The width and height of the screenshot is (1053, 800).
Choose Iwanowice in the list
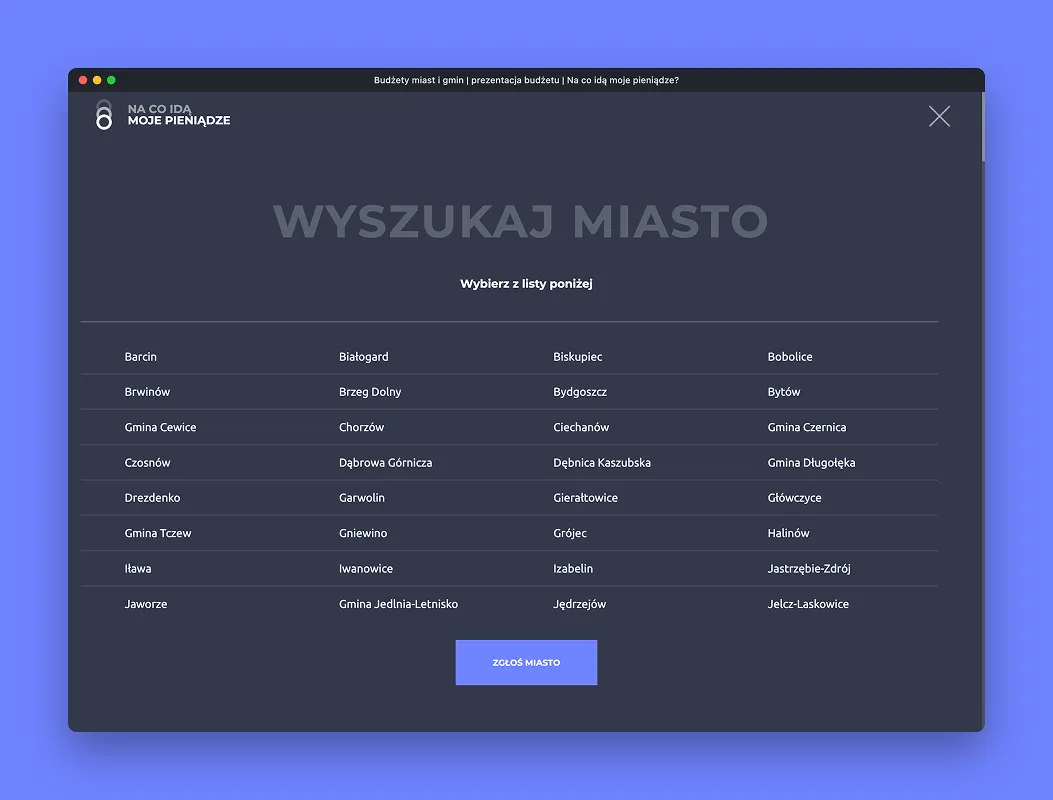pos(365,568)
